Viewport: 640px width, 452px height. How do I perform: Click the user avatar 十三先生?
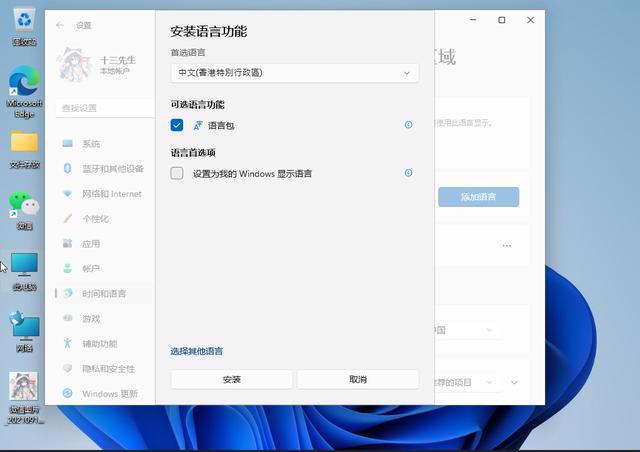point(73,65)
